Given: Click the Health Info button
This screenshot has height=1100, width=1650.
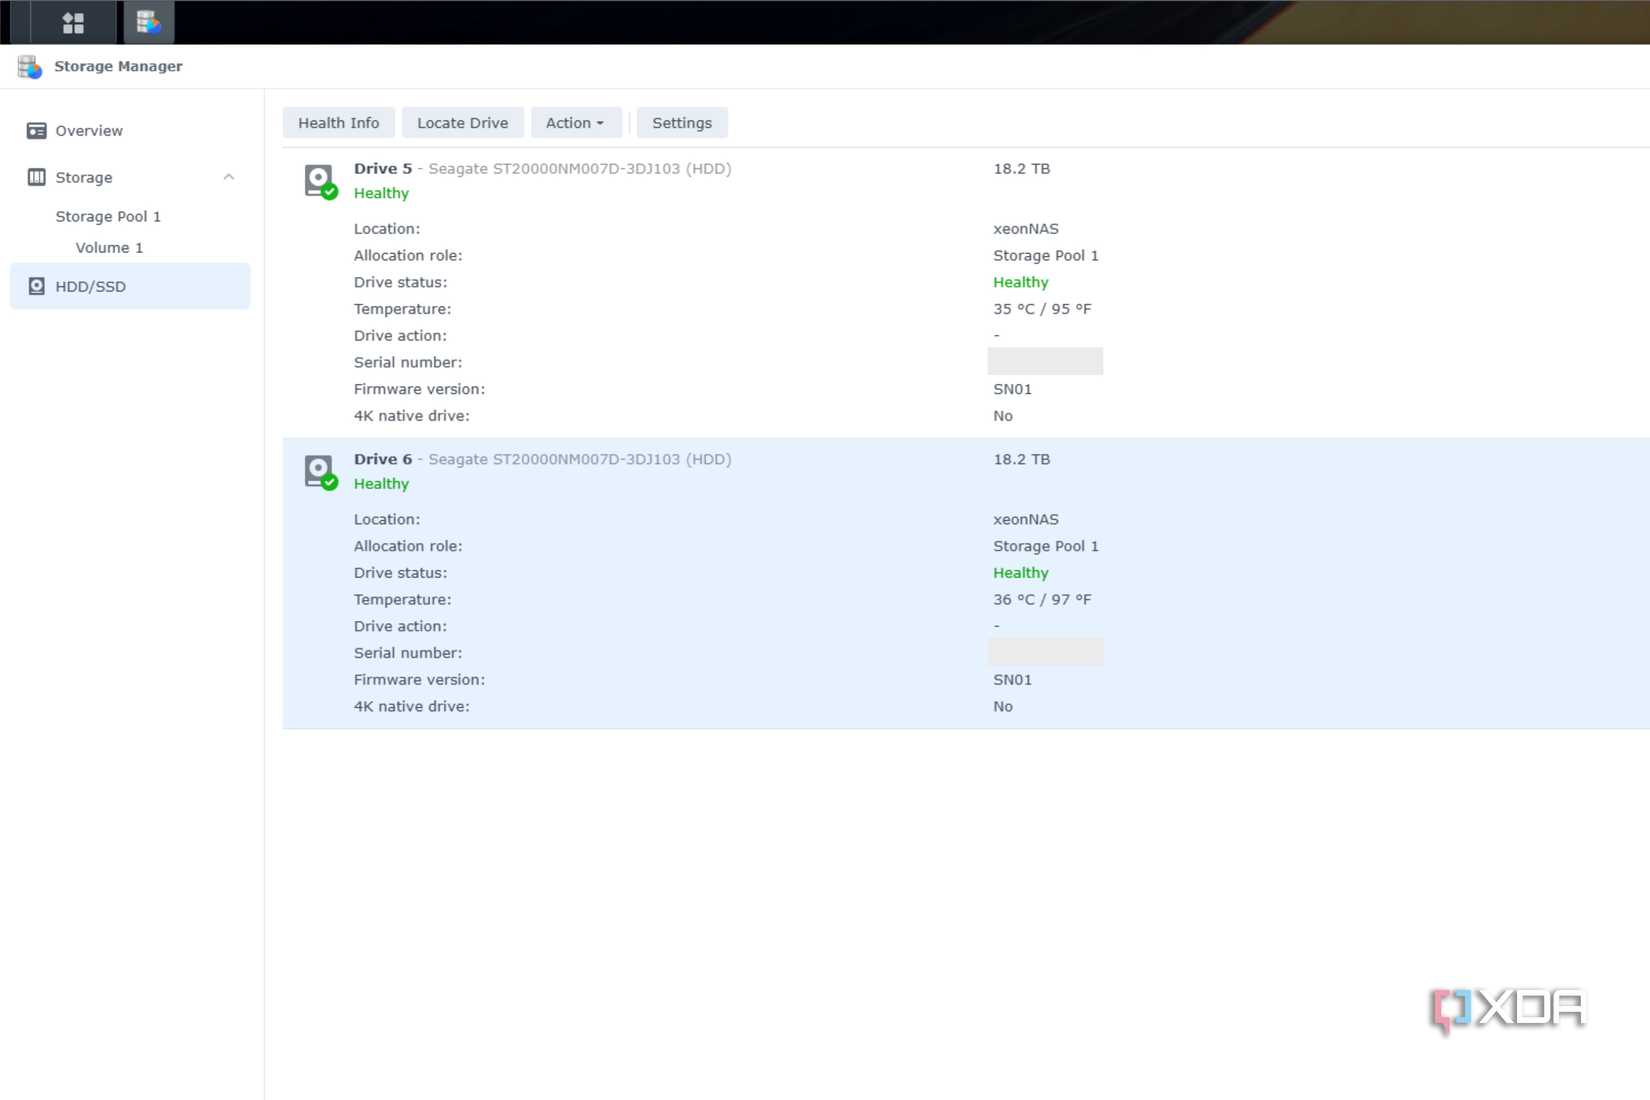Looking at the screenshot, I should click(339, 123).
